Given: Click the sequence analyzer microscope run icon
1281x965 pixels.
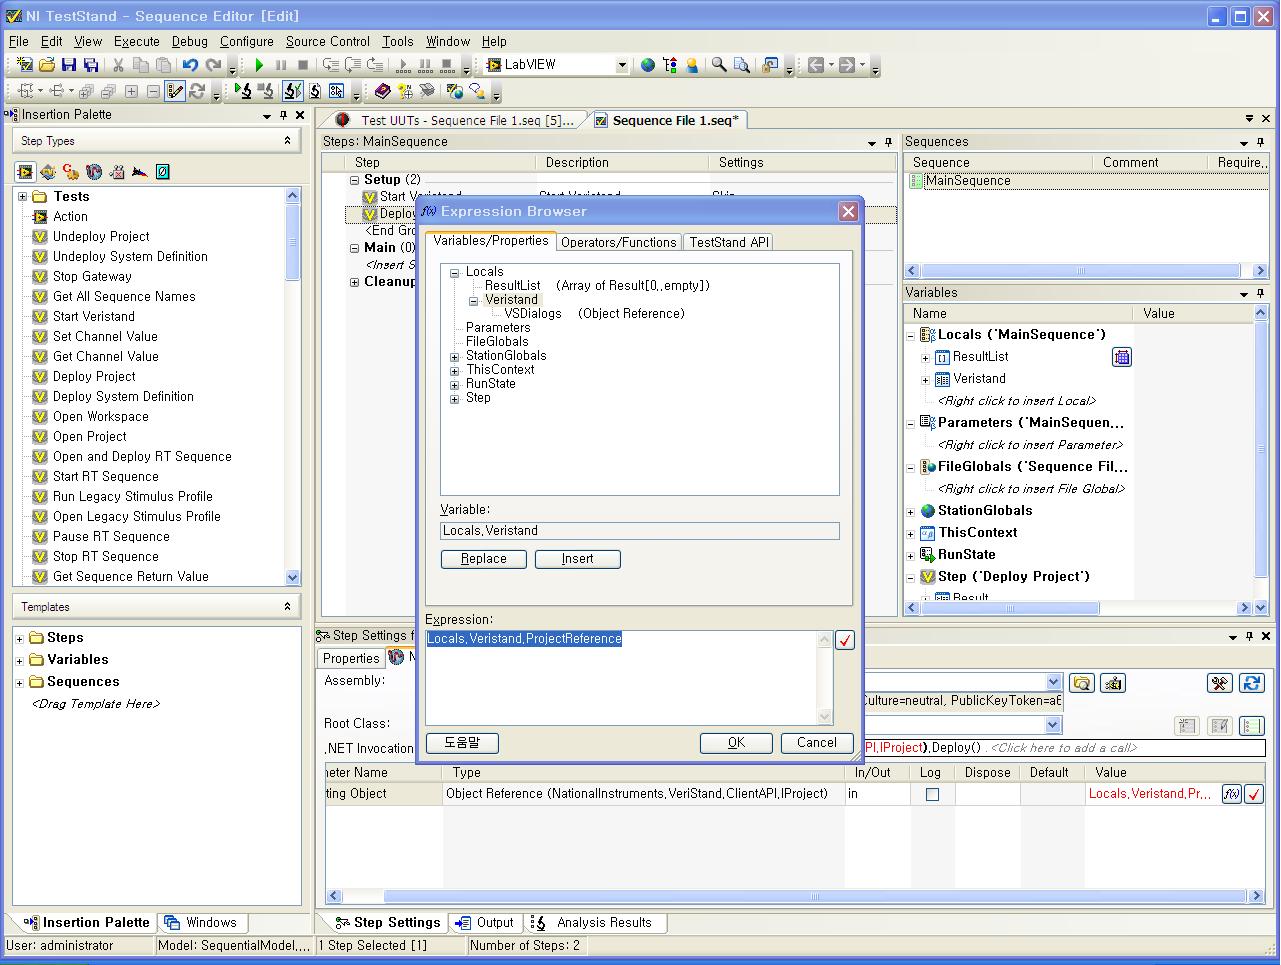Looking at the screenshot, I should 243,91.
